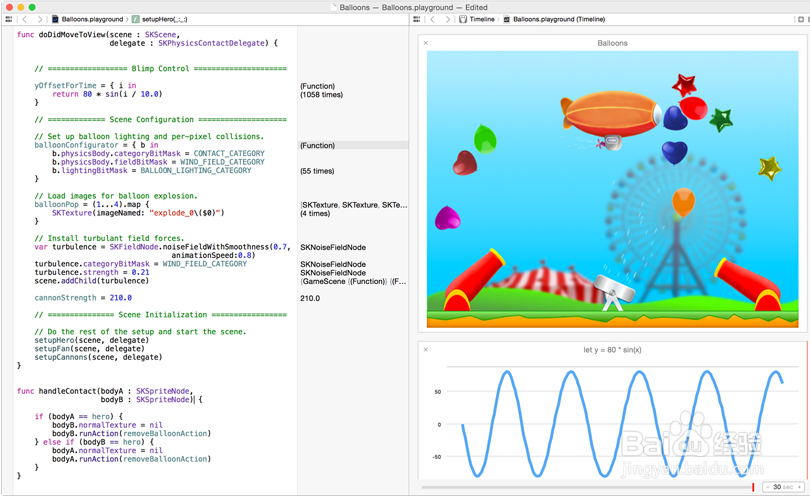Select Balloons.playground (Timeline) in the jump bar
Screen dimensions: 810x497
click(558, 19)
